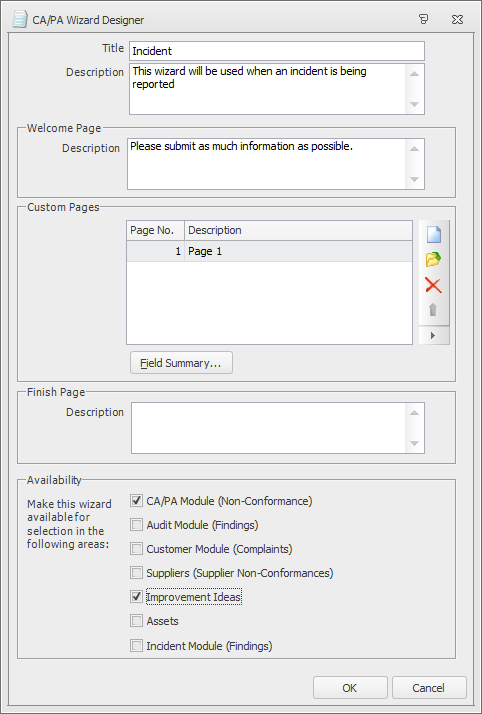Close the CA/PA Wizard Designer dialog

pos(457,19)
